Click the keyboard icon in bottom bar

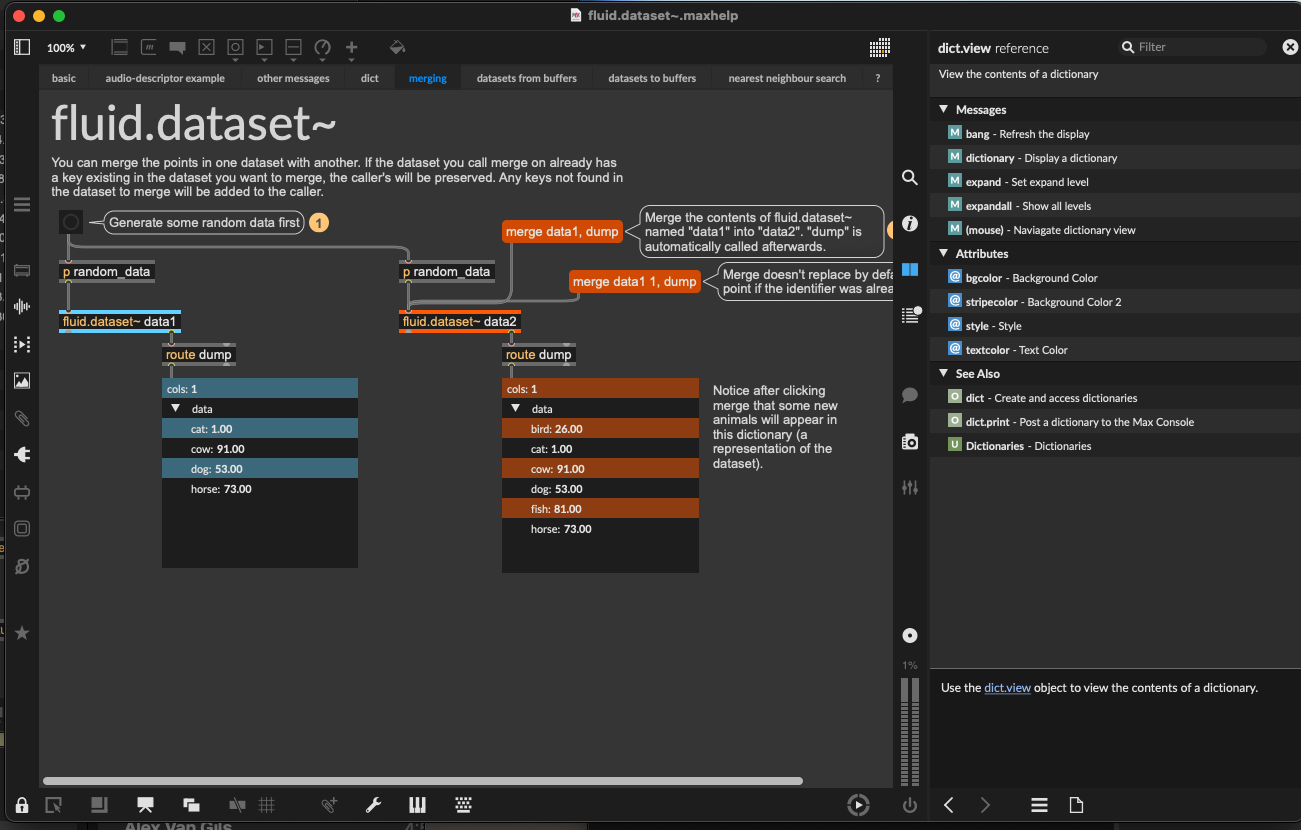pyautogui.click(x=463, y=805)
